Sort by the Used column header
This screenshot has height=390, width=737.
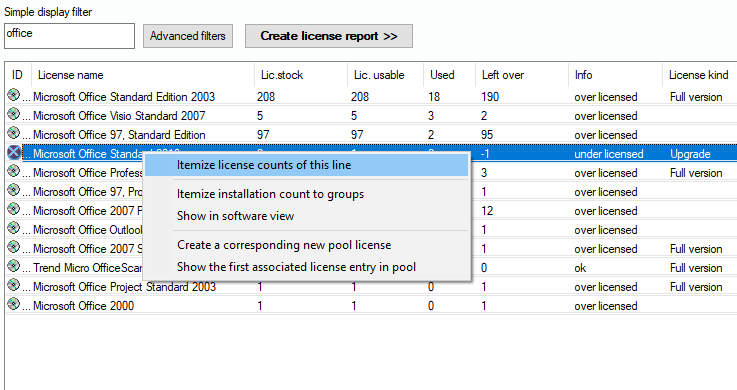[449, 75]
